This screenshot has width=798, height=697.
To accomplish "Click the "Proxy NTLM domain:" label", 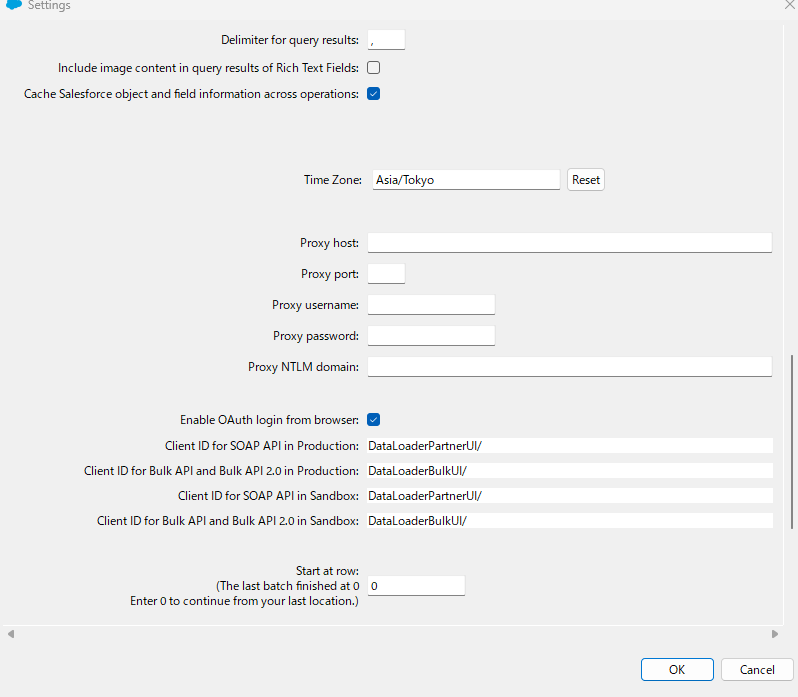I will (x=303, y=367).
